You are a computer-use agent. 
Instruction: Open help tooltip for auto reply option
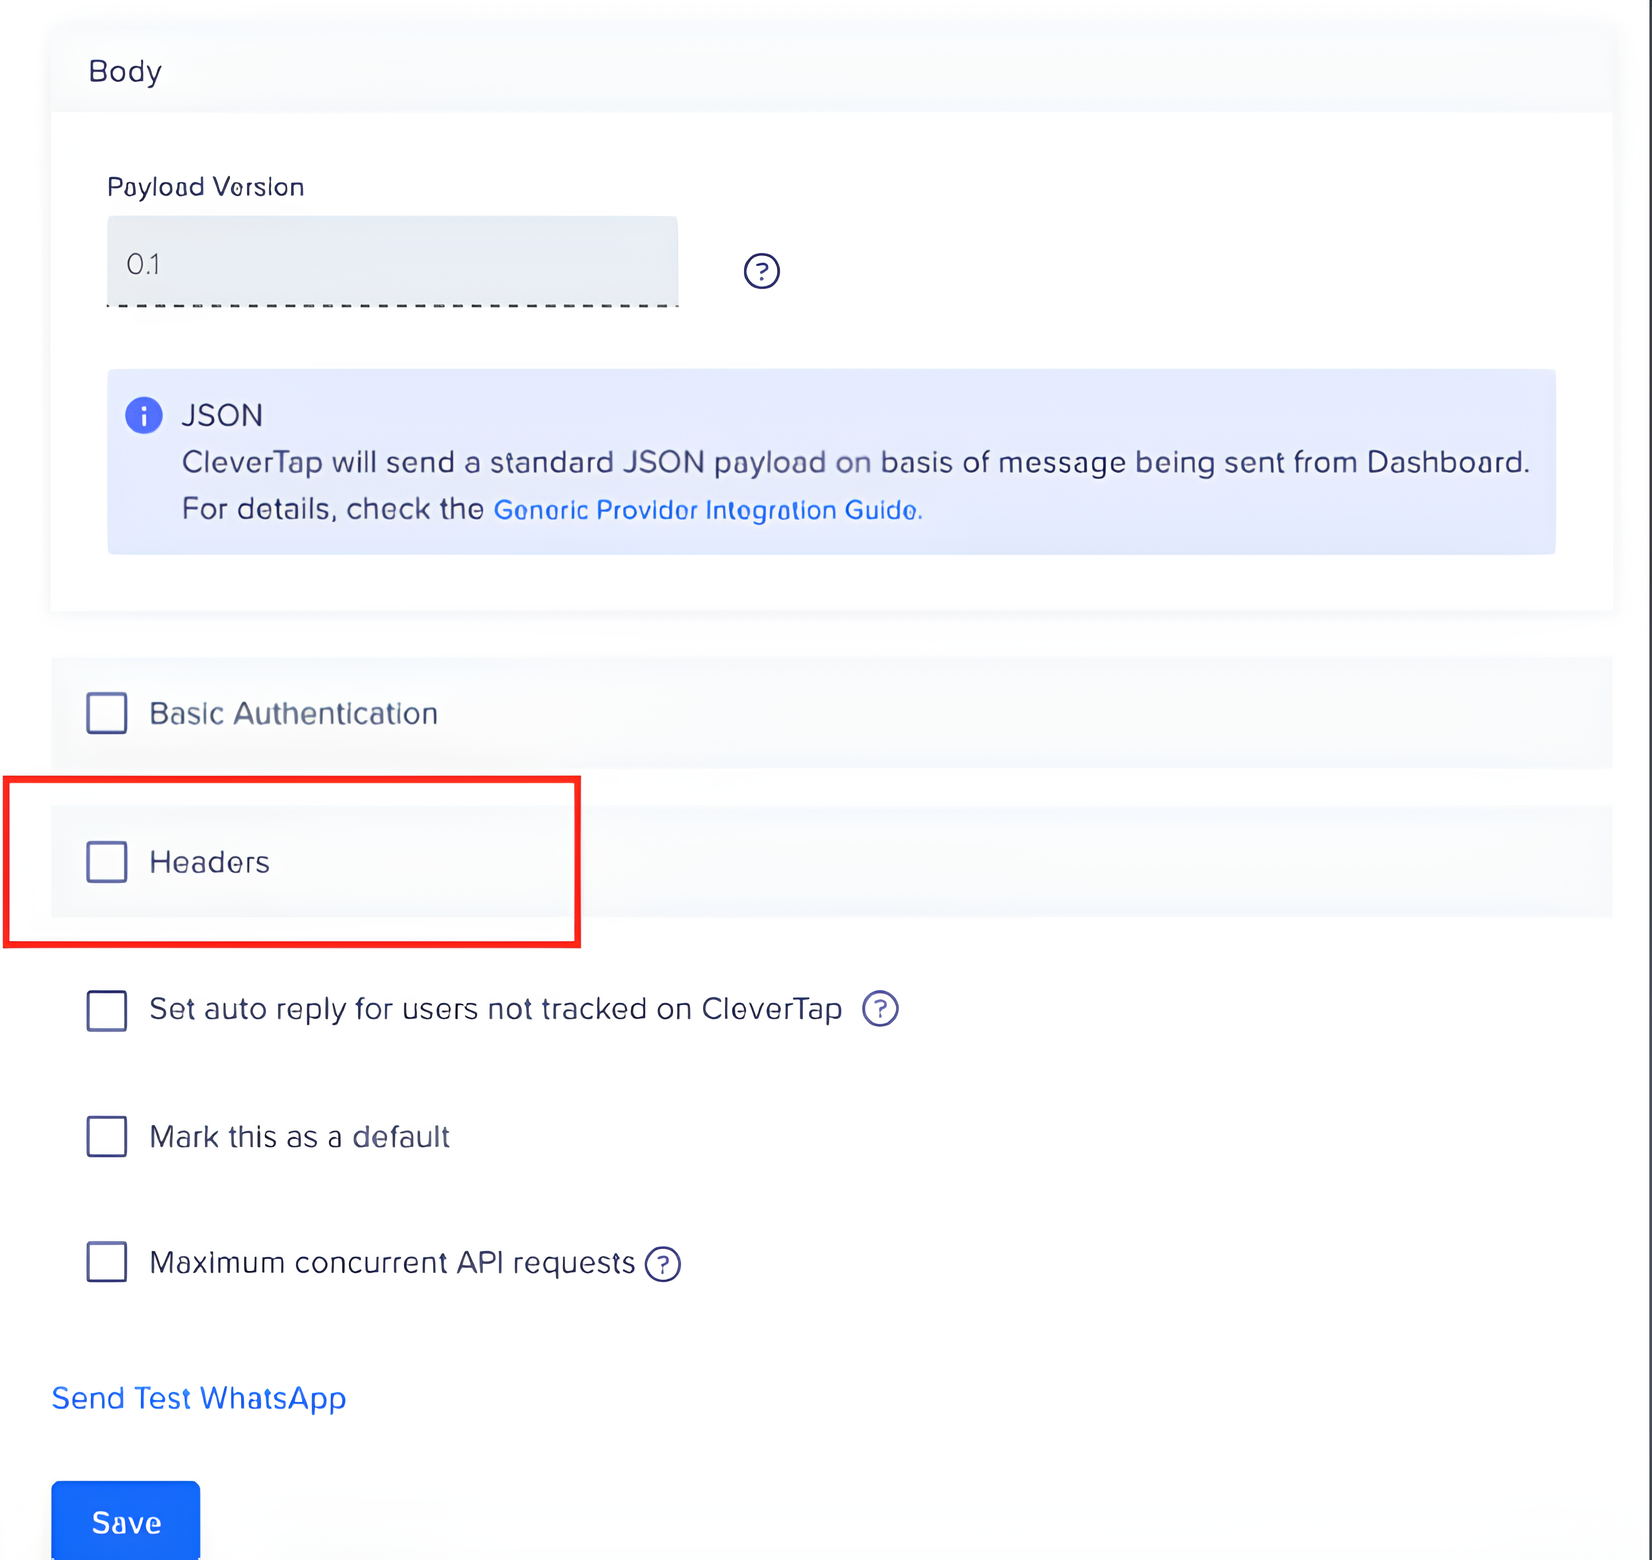point(880,1009)
